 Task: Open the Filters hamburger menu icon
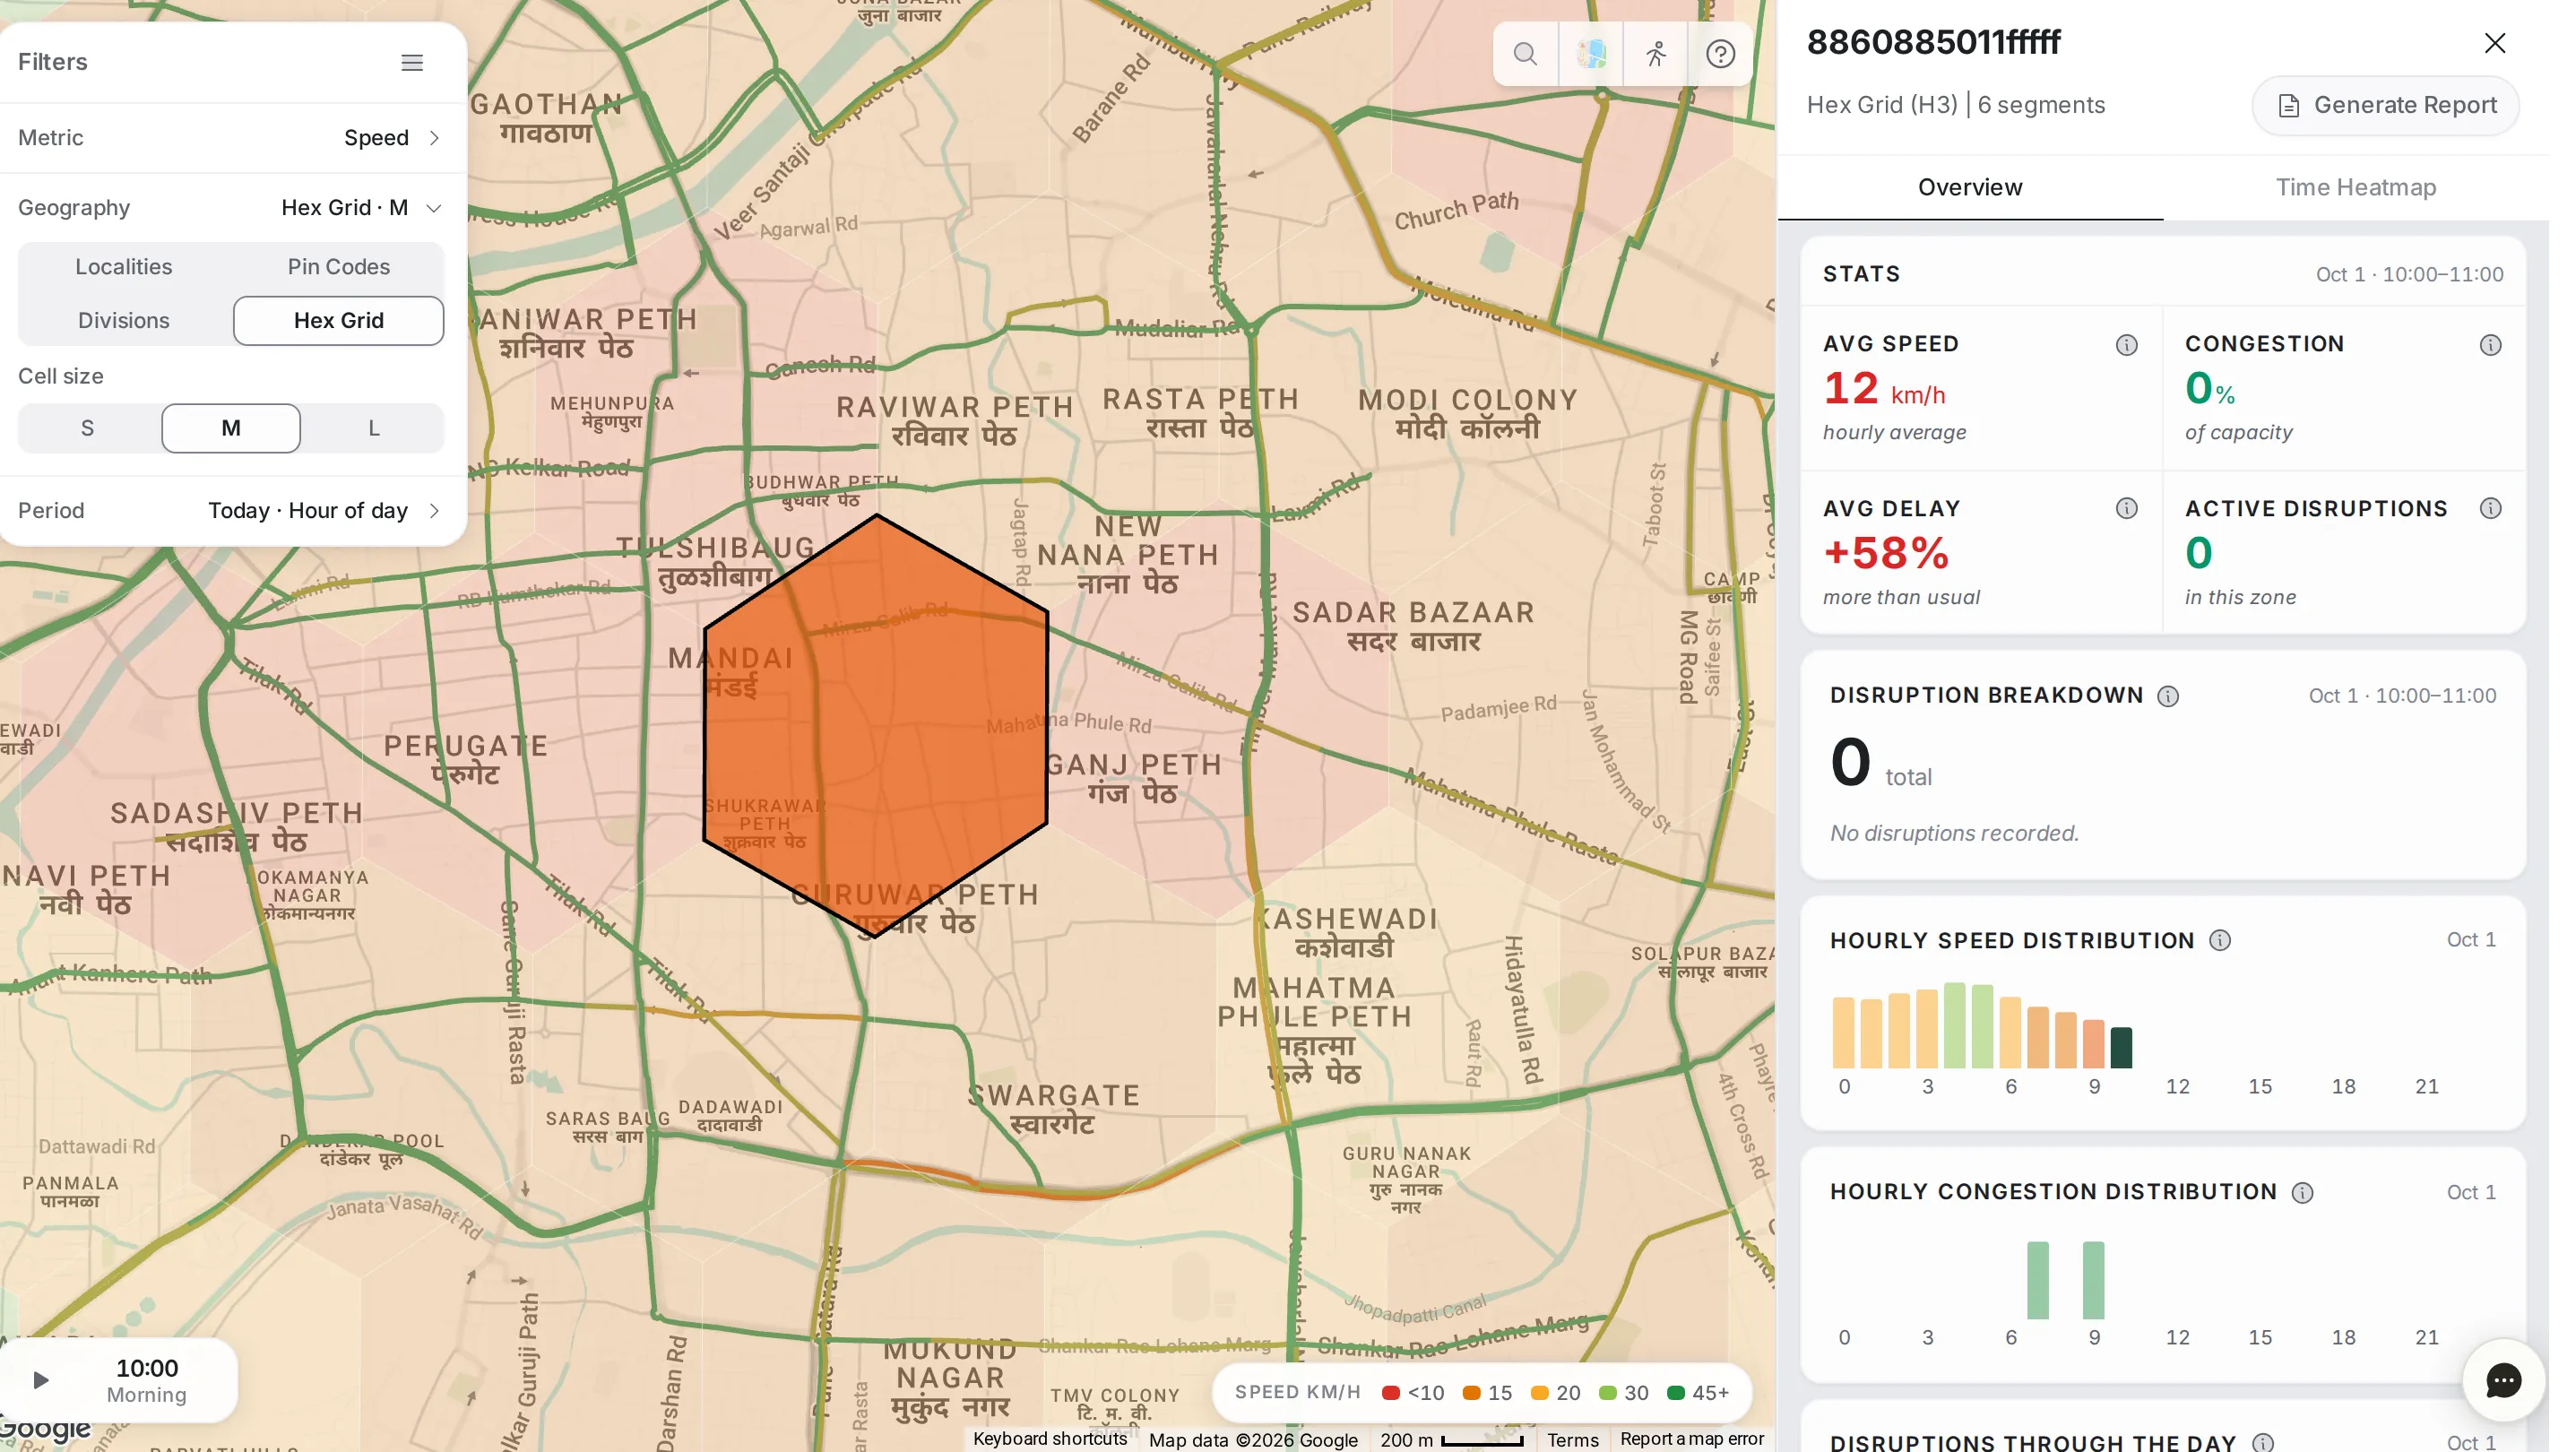(x=412, y=62)
